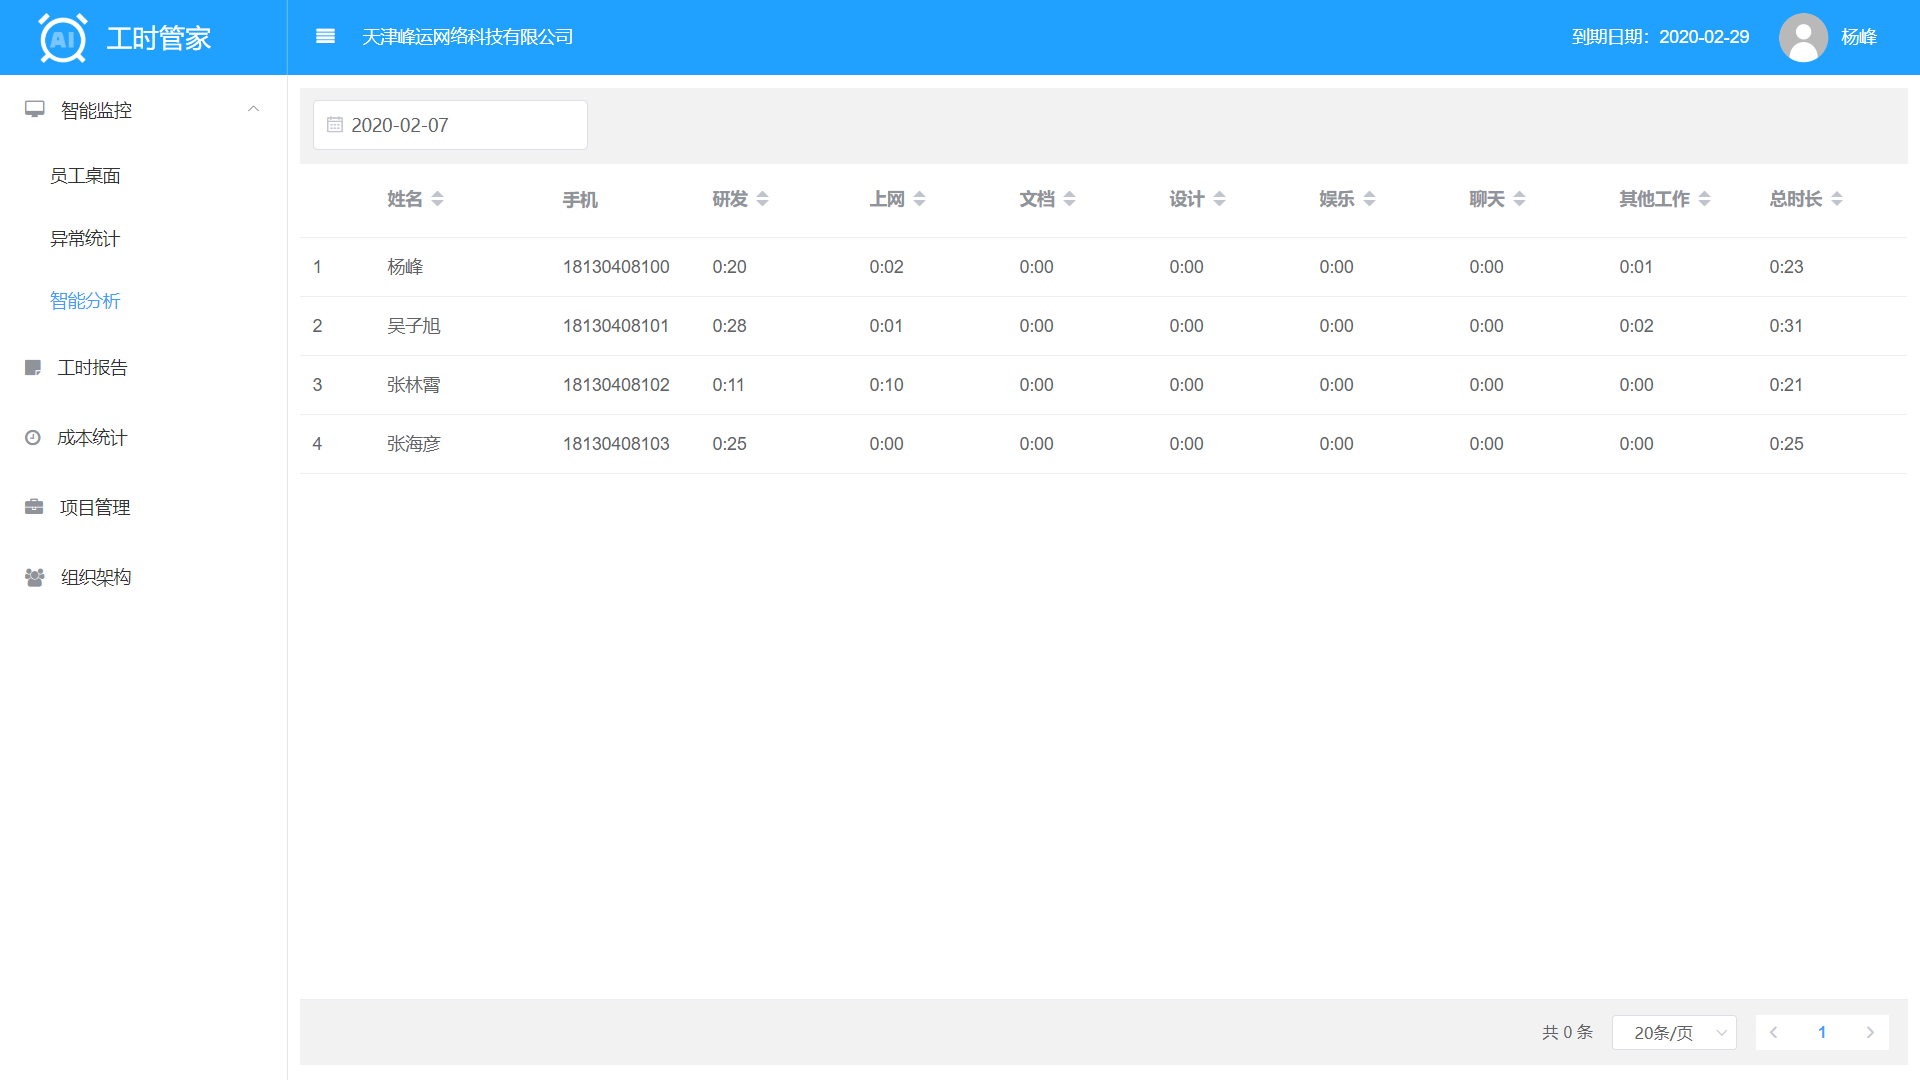Image resolution: width=1920 pixels, height=1080 pixels.
Task: Sort table by 总时长 column
Action: coord(1836,199)
